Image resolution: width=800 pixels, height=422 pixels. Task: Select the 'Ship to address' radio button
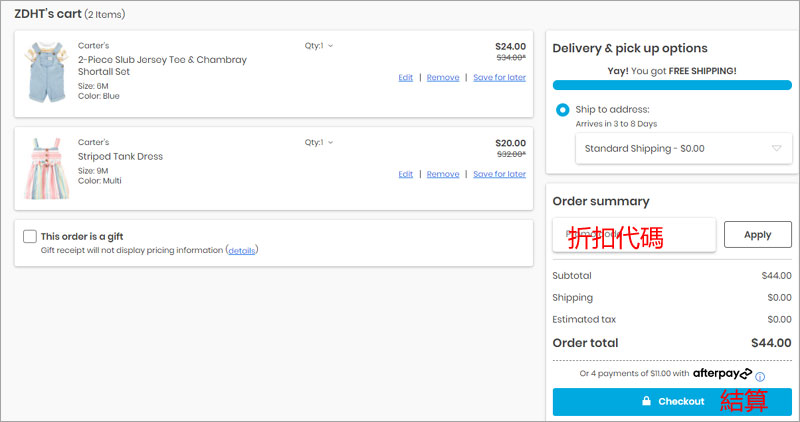click(562, 110)
